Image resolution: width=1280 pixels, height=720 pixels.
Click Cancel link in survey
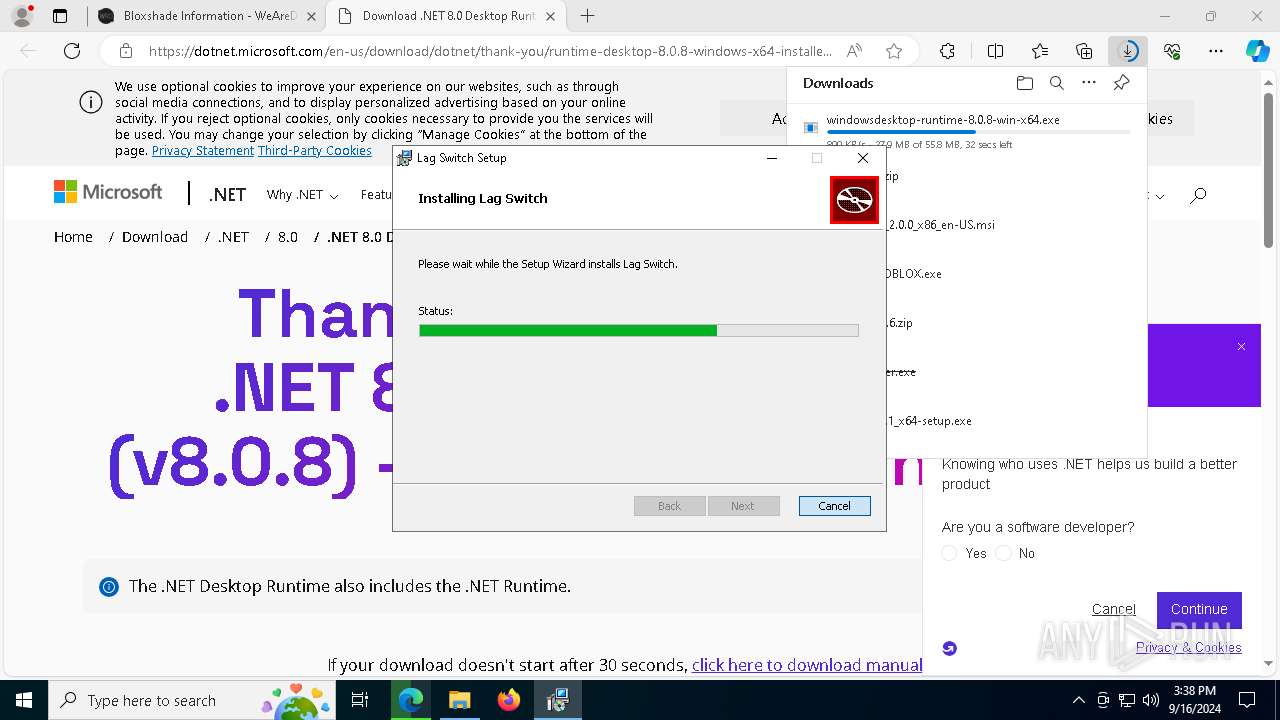pos(1113,609)
